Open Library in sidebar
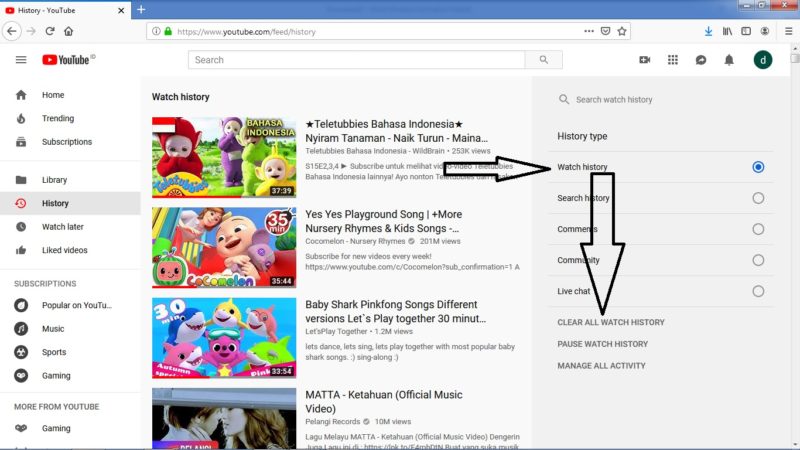The height and width of the screenshot is (450, 800). point(70,180)
